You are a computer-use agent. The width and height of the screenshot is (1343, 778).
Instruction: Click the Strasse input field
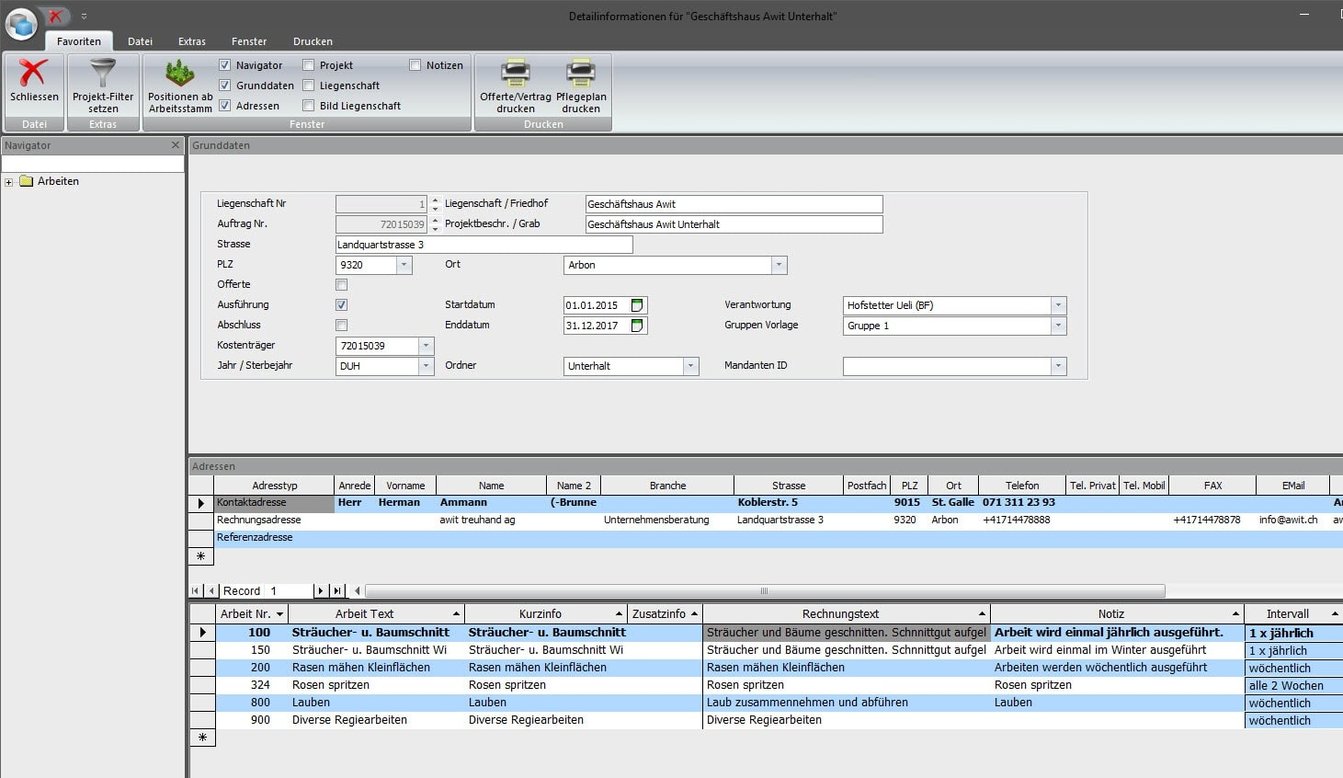click(x=484, y=245)
